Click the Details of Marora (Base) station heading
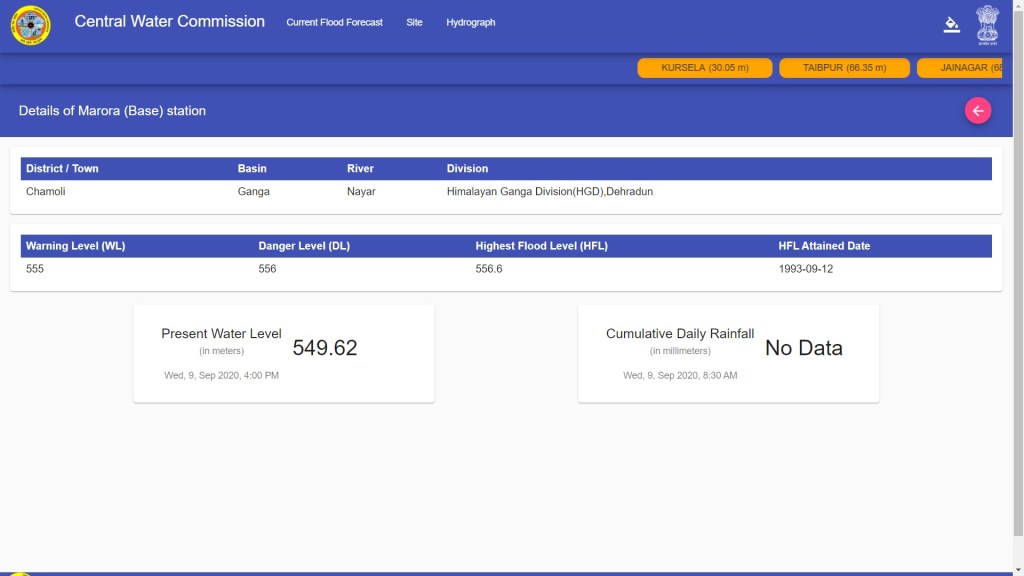Screen dimensions: 1024x576 112,111
